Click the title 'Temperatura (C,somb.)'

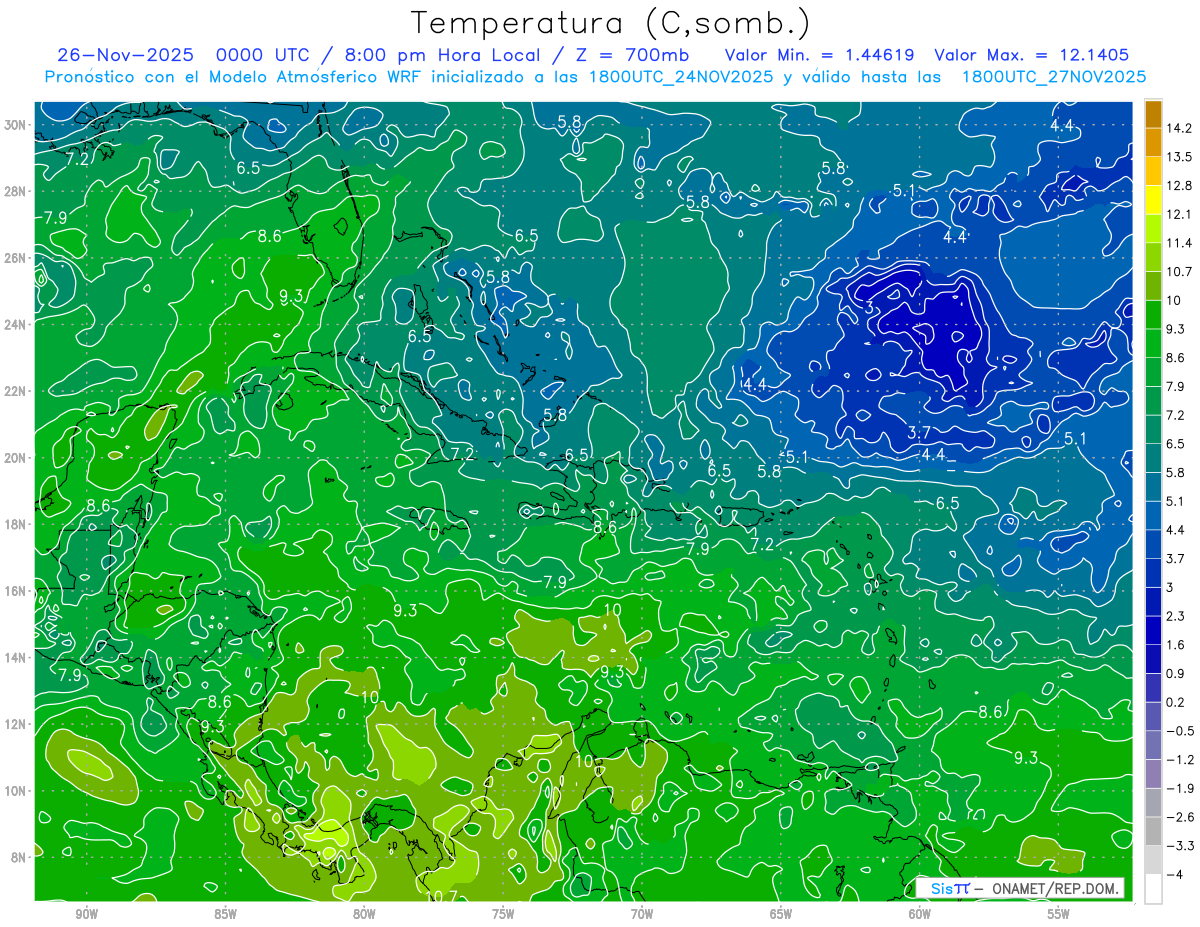[611, 23]
